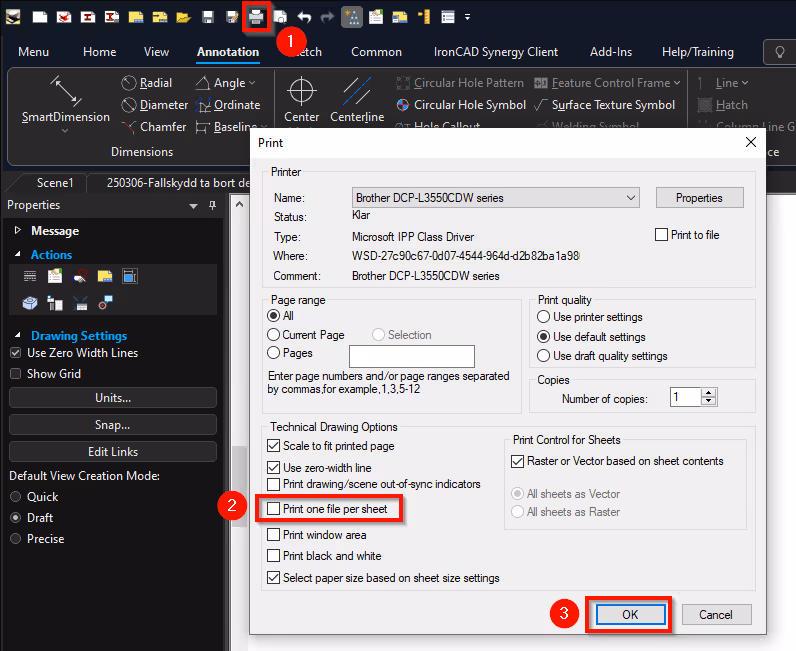Toggle the scene tree icon in top toolbar
The height and width of the screenshot is (651, 796).
pyautogui.click(x=352, y=17)
